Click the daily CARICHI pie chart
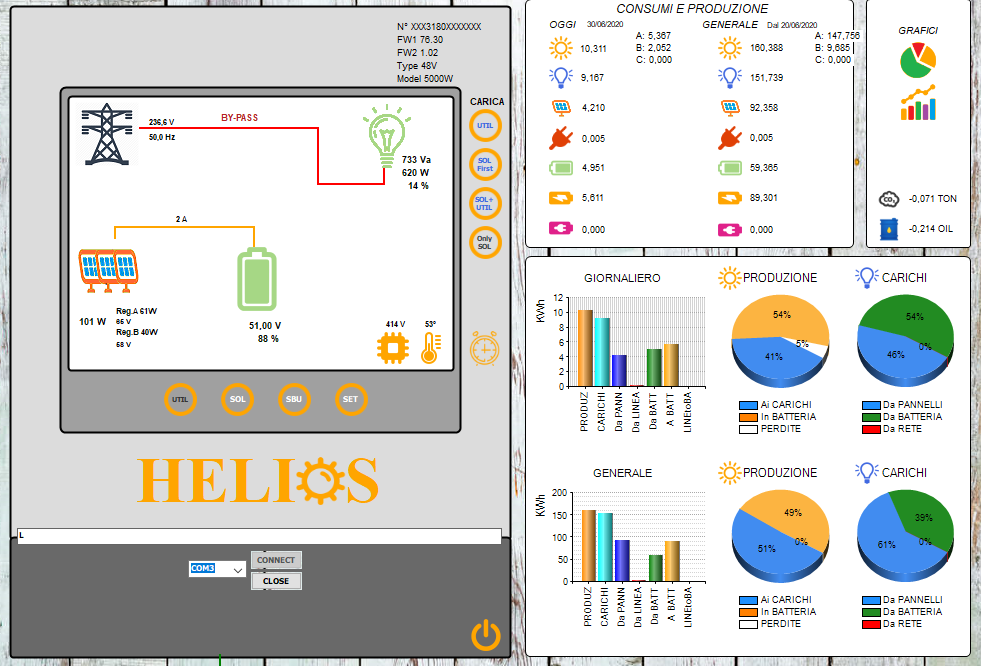The width and height of the screenshot is (981, 666). click(x=905, y=341)
